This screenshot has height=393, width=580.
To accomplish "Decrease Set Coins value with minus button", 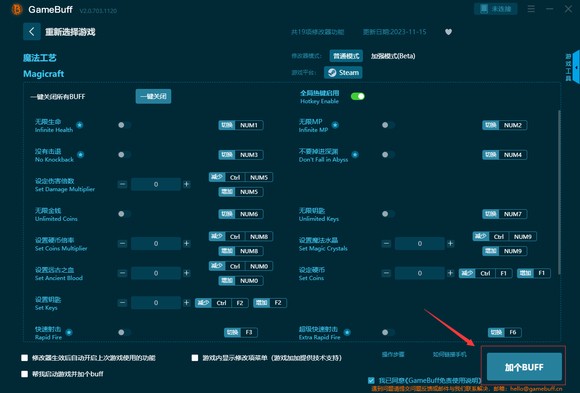I will pos(386,273).
